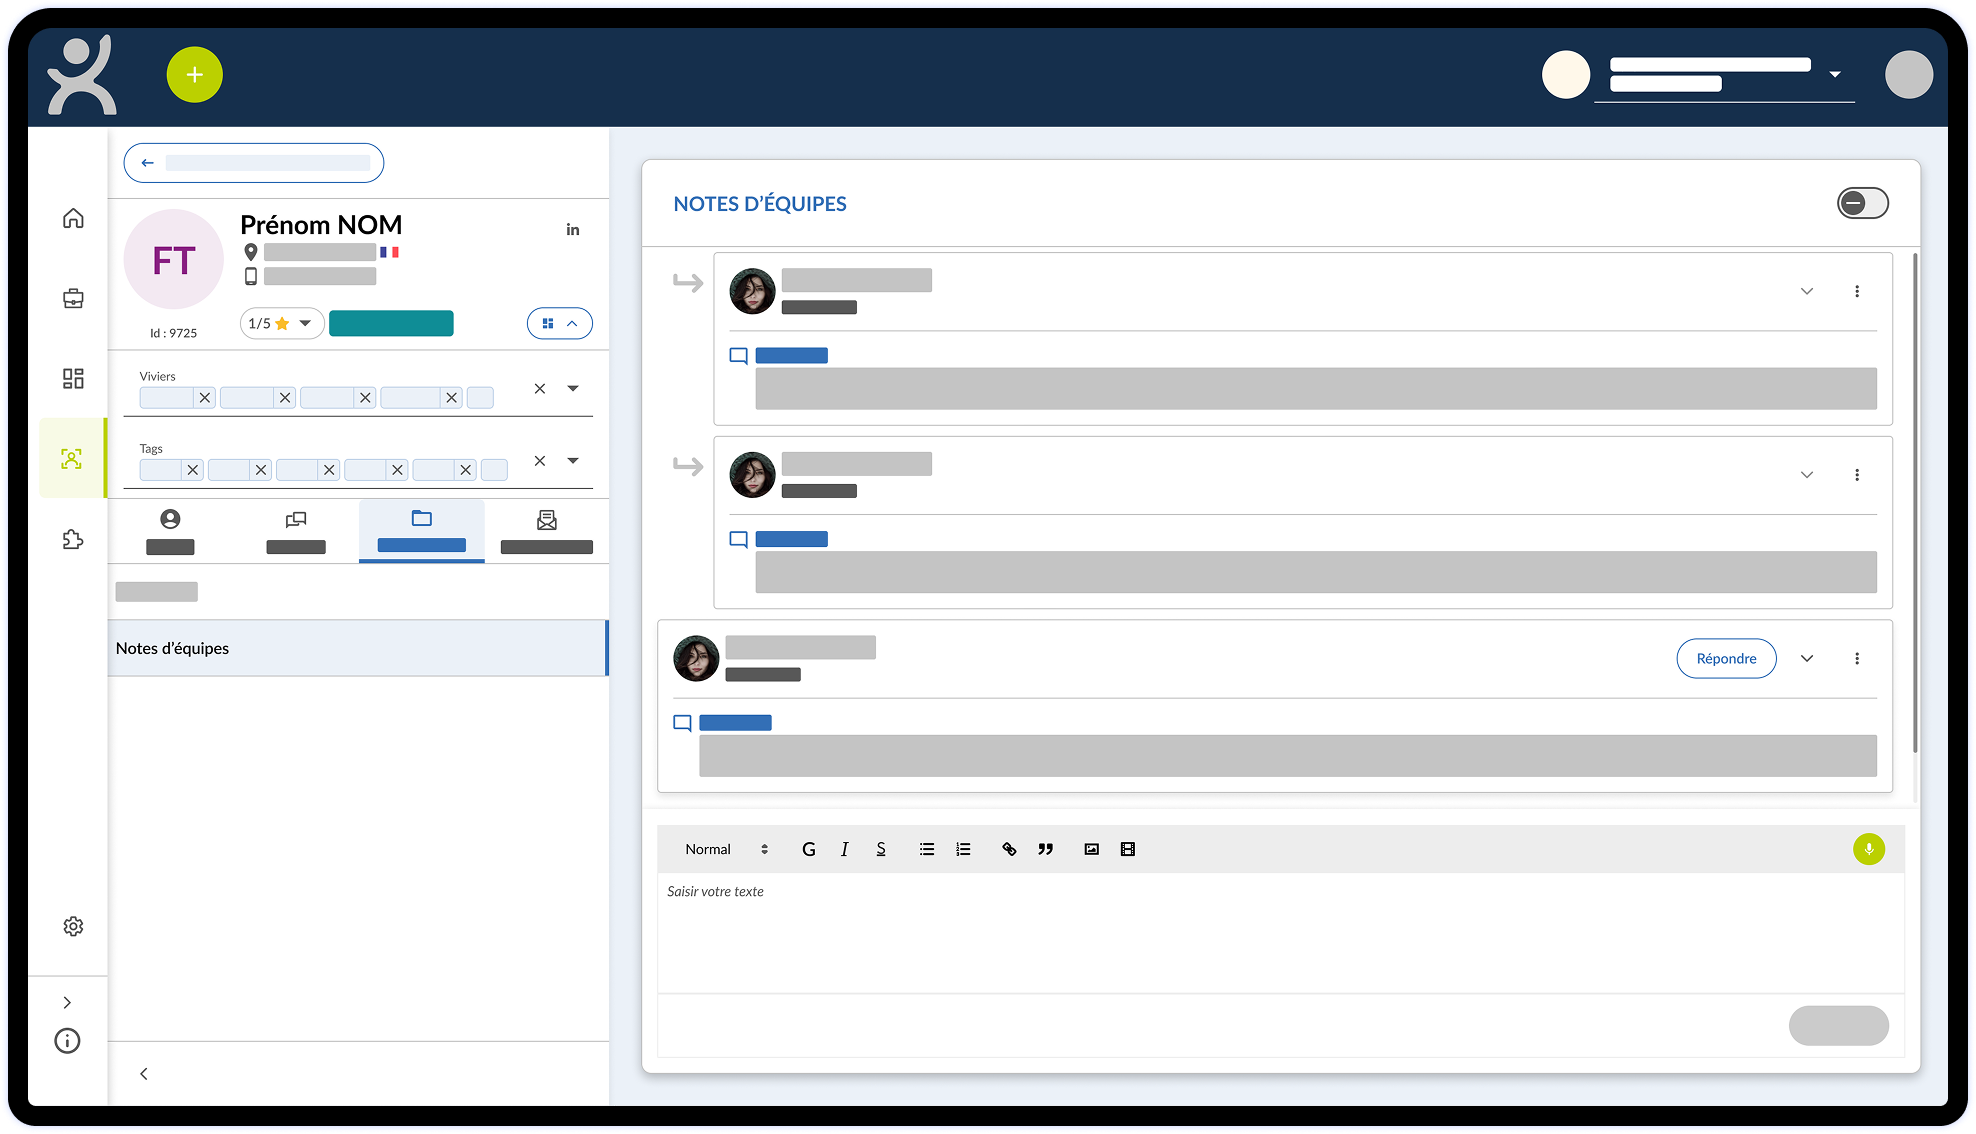Open the settings gear in sidebar
The image size is (1976, 1134).
[73, 926]
